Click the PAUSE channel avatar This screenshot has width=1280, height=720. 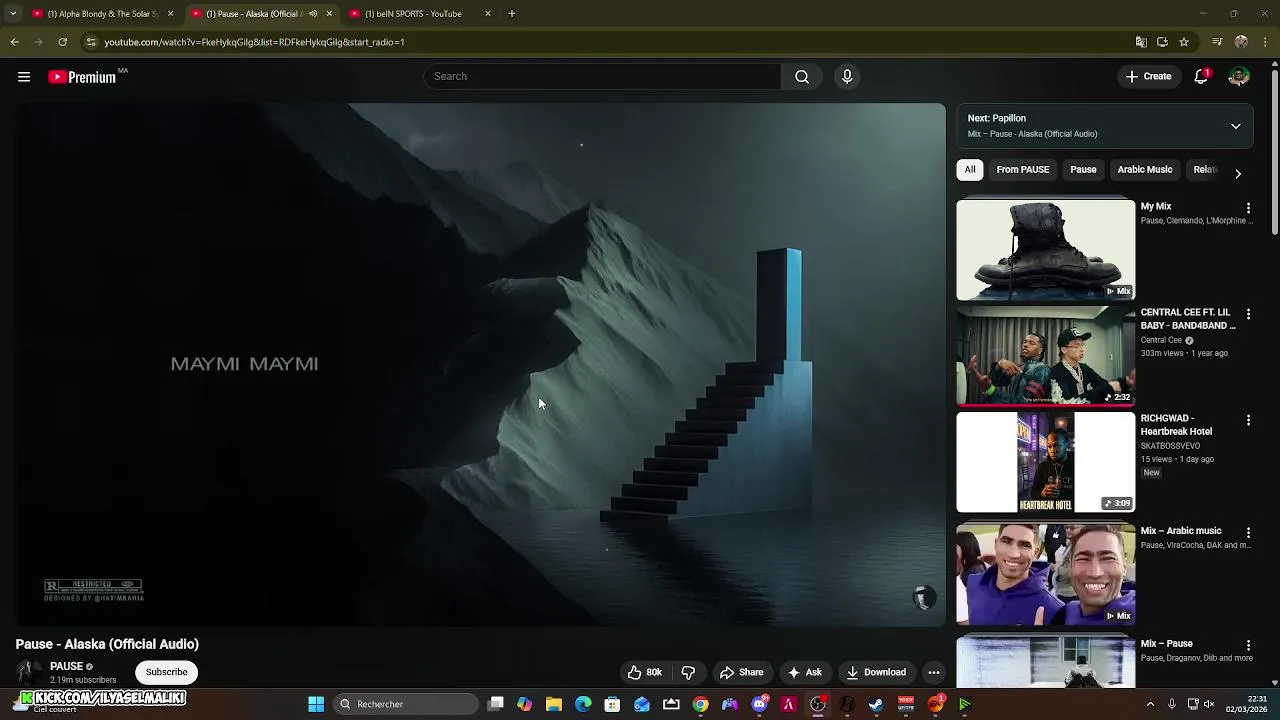[x=29, y=672]
